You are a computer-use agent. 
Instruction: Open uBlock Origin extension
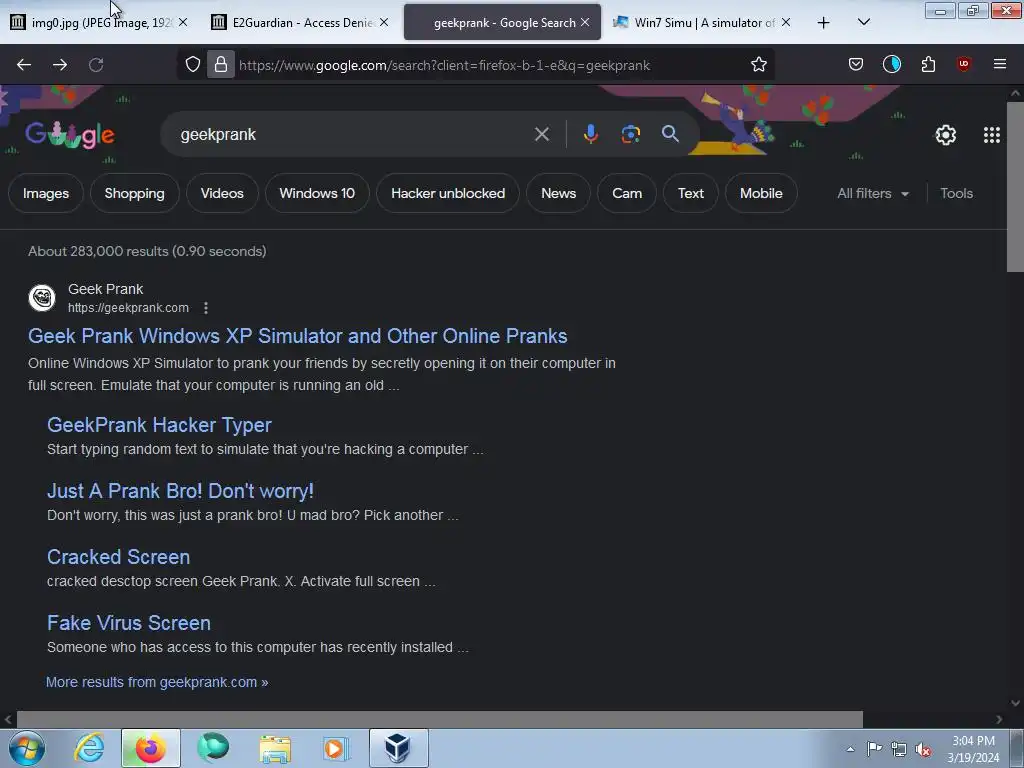[x=963, y=64]
